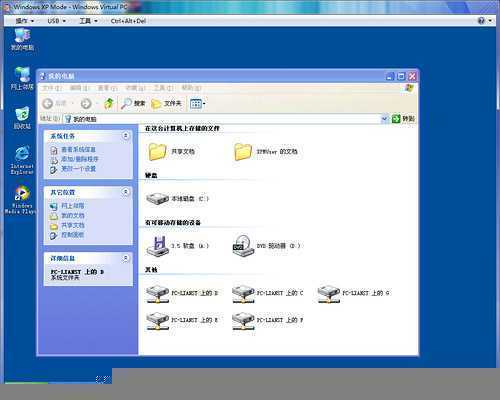Collapse the 其它位置 panel
Image resolution: width=500 pixels, height=400 pixels.
[x=126, y=192]
